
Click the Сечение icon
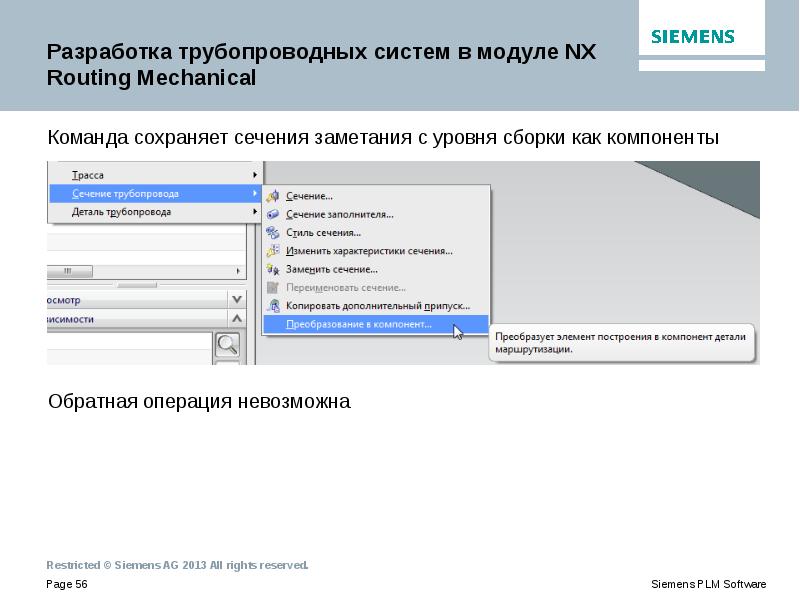[x=273, y=196]
